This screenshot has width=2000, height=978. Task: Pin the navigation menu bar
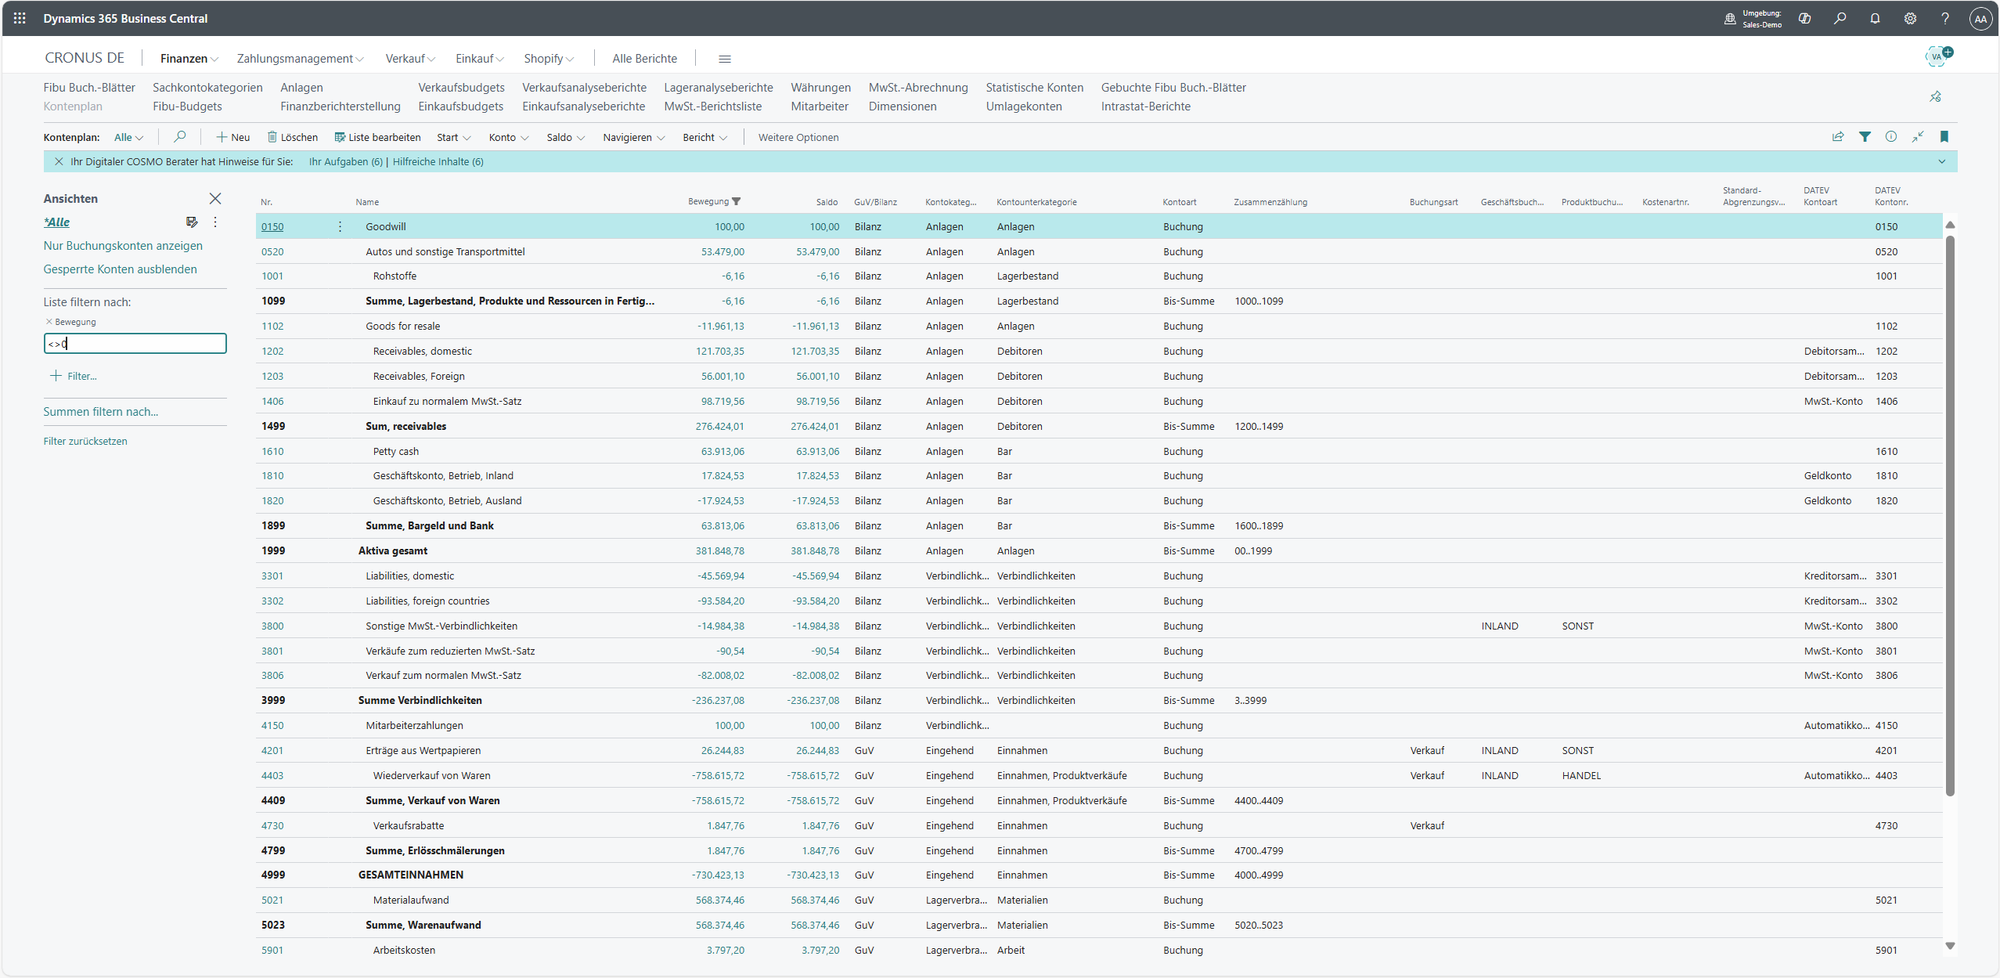click(1935, 97)
